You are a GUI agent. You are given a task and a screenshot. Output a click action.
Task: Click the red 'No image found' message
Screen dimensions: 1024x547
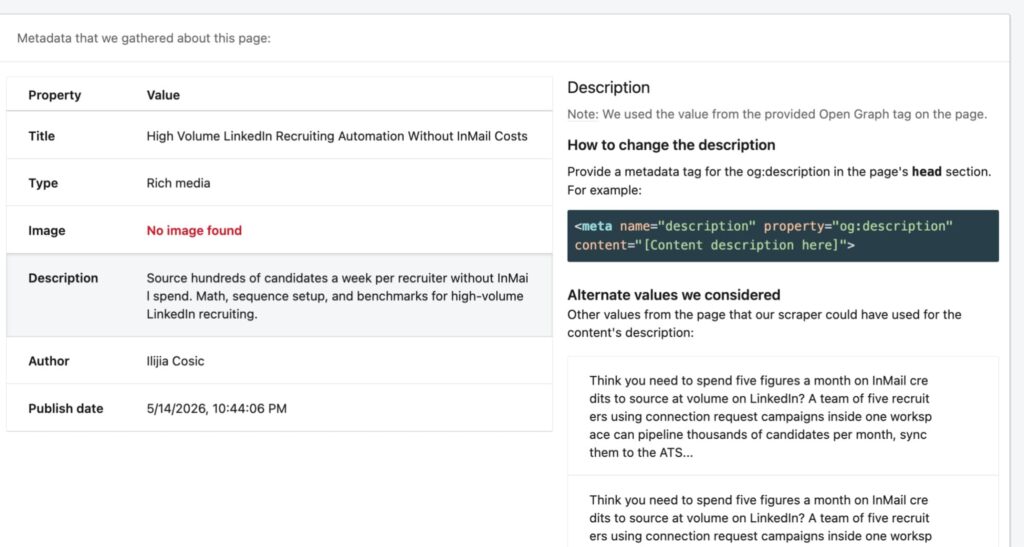tap(194, 230)
